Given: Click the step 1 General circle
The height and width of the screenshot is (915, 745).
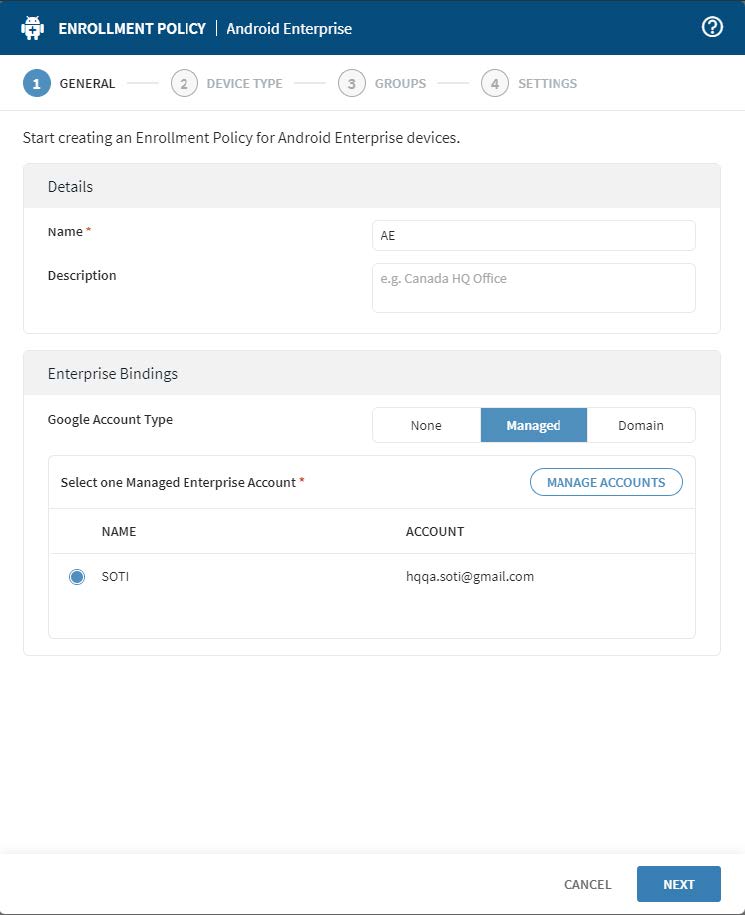Looking at the screenshot, I should pyautogui.click(x=37, y=84).
